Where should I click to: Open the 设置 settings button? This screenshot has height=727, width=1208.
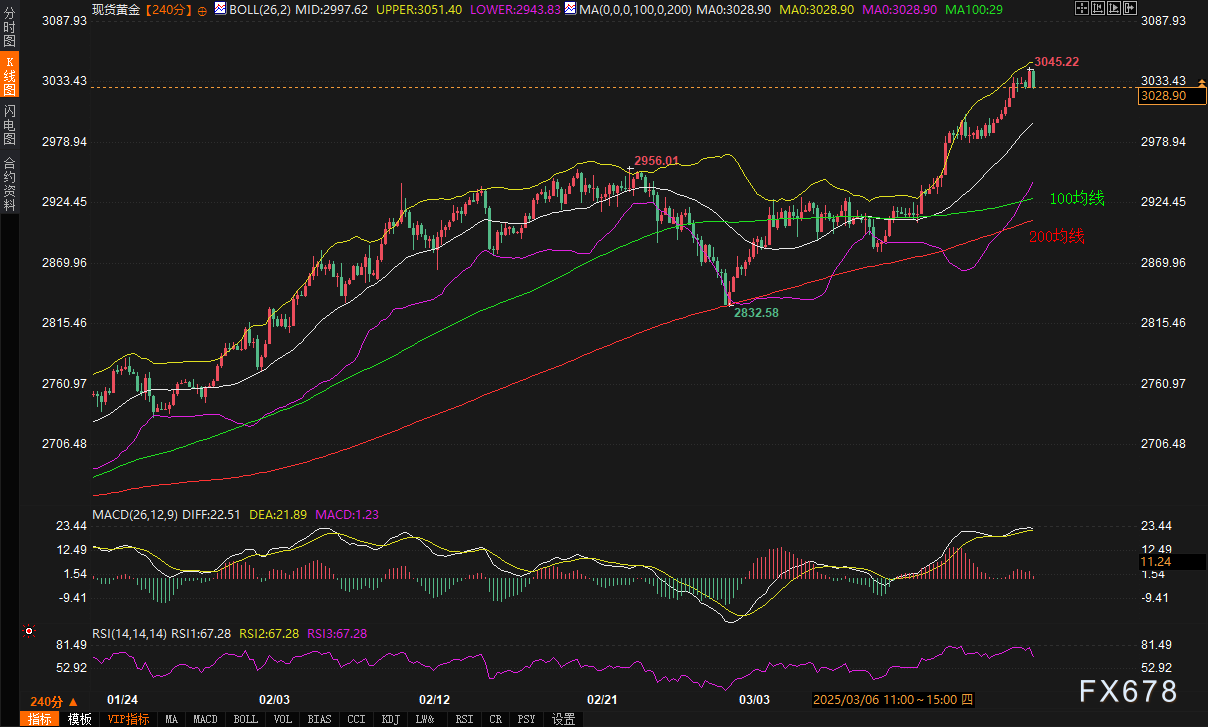(x=564, y=719)
